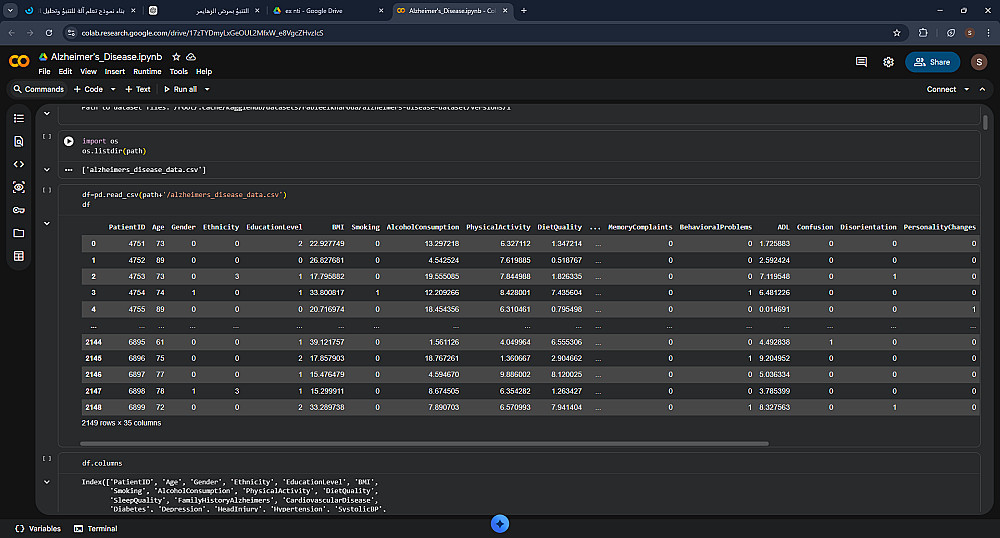
Task: Rename the notebook title Alzheimer's_Disease.ipynb
Action: coord(107,57)
